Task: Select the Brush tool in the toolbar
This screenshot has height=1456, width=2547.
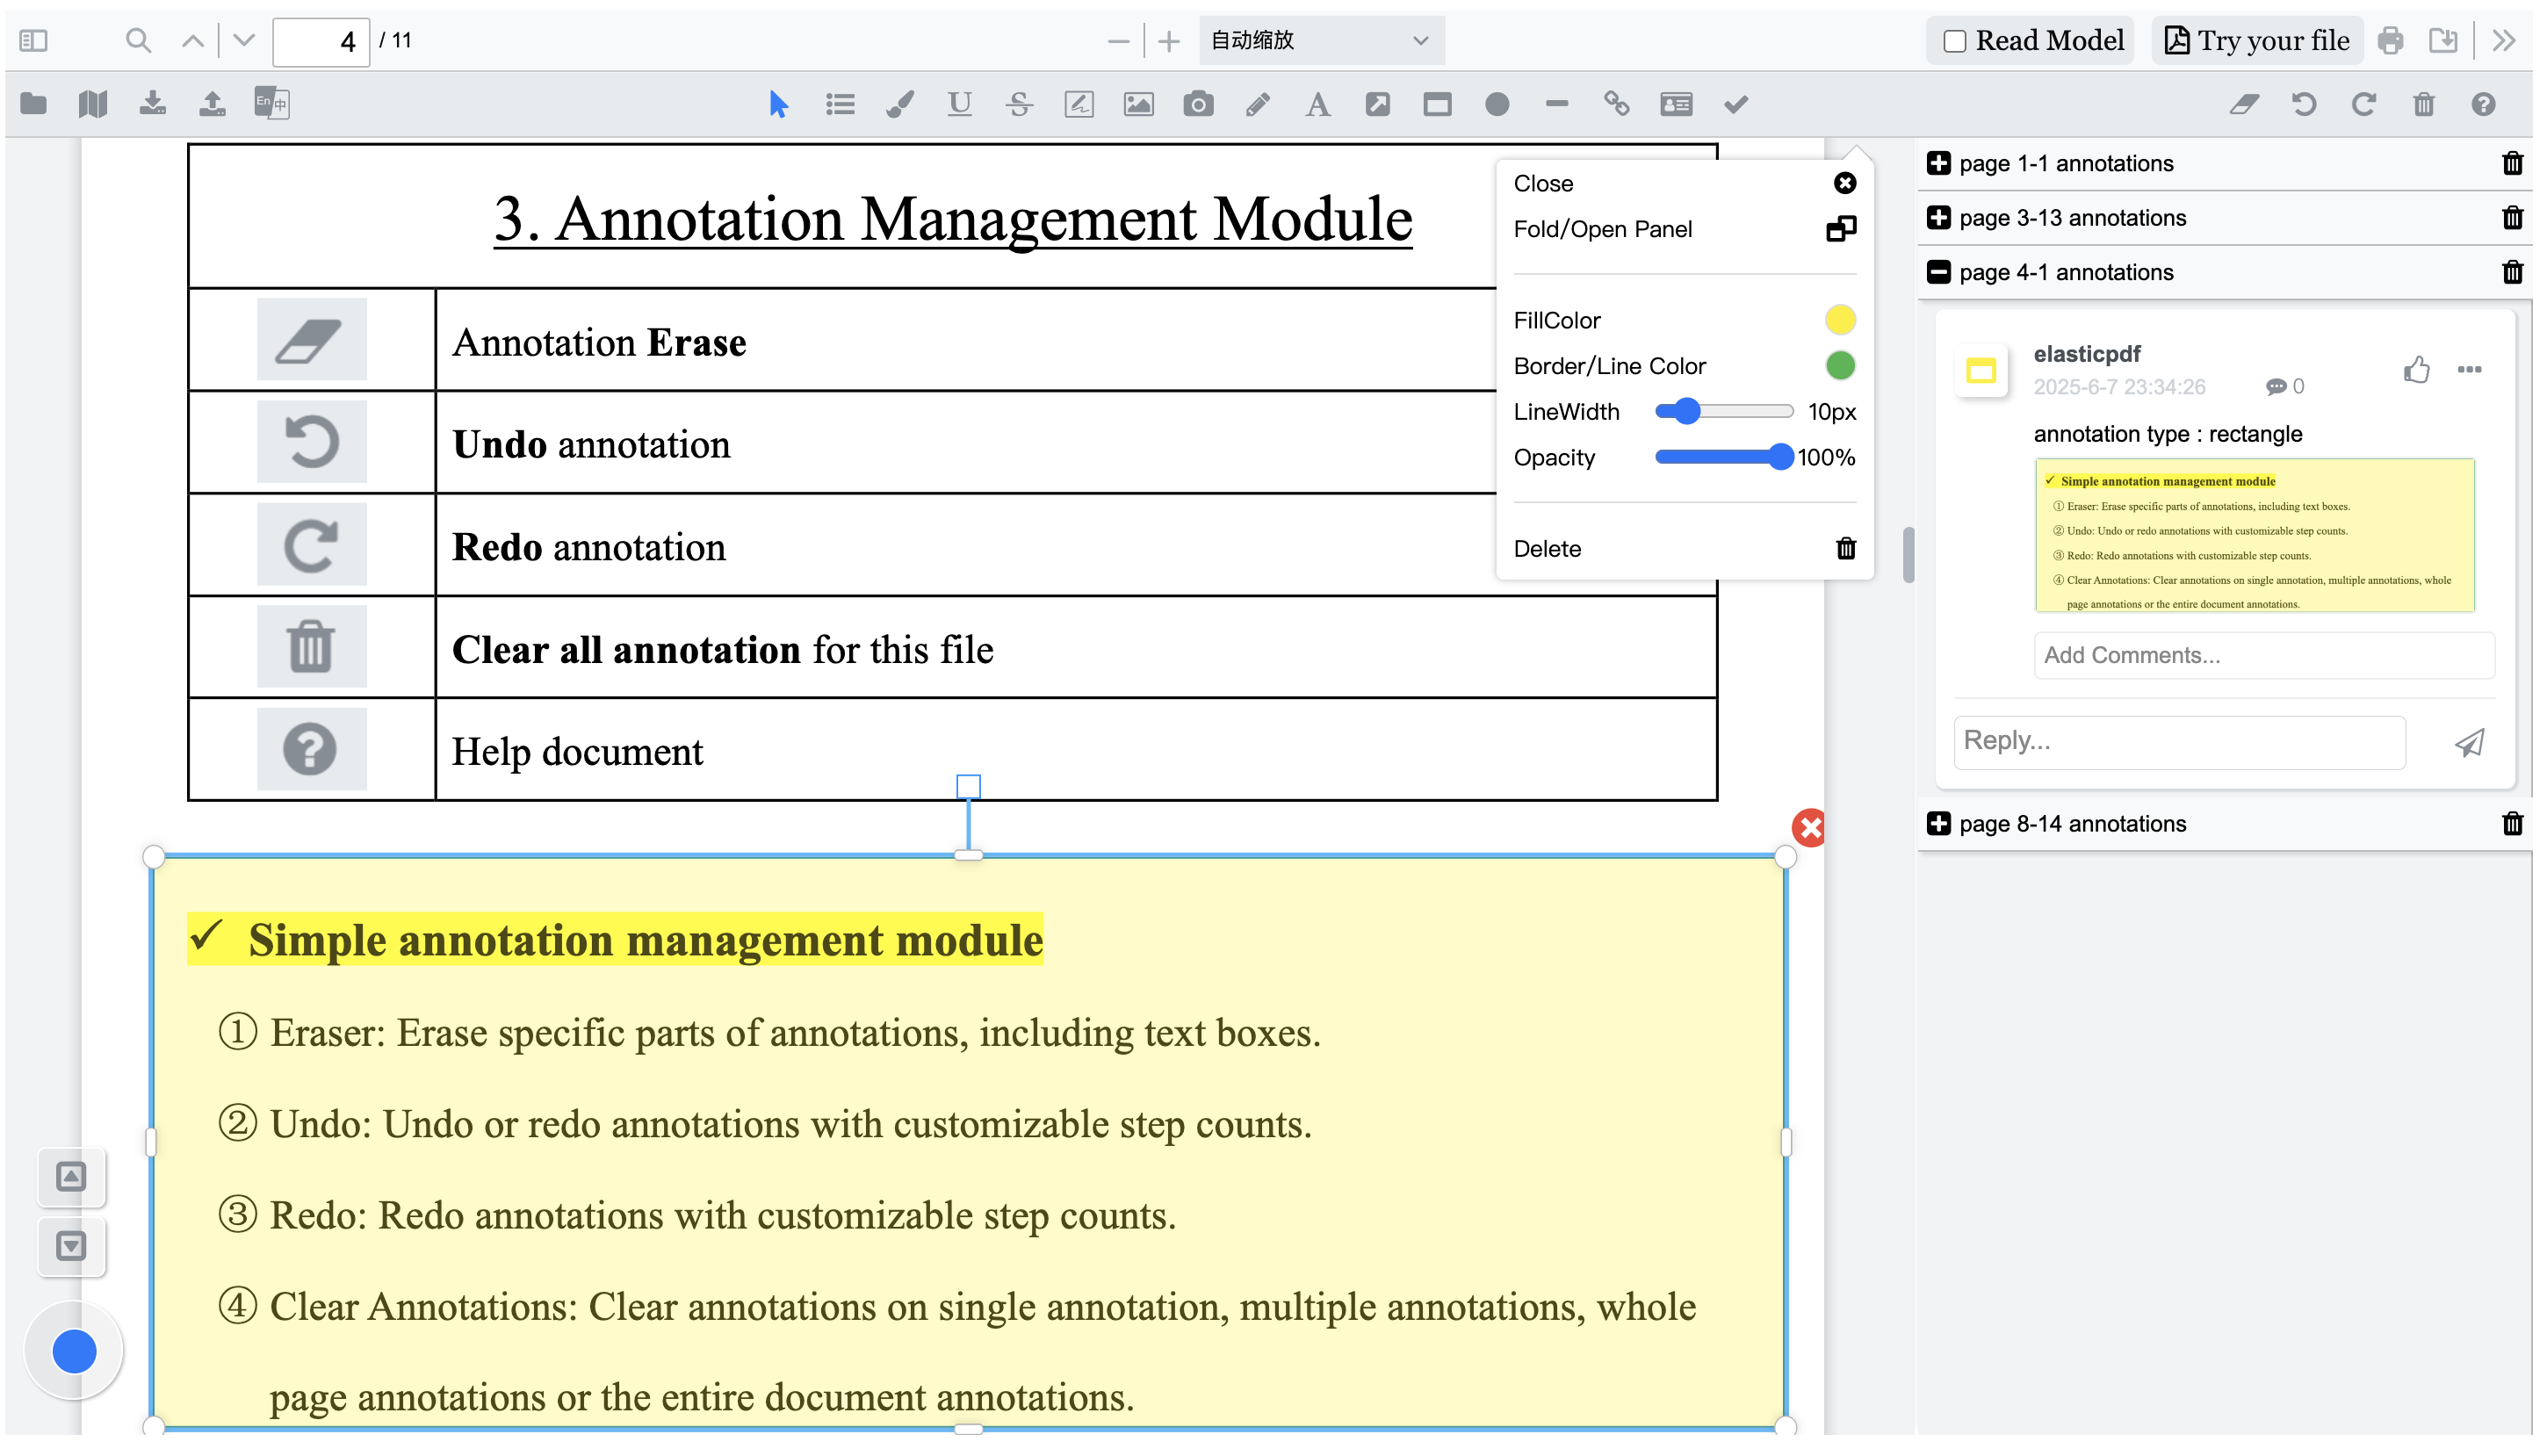Action: 900,103
